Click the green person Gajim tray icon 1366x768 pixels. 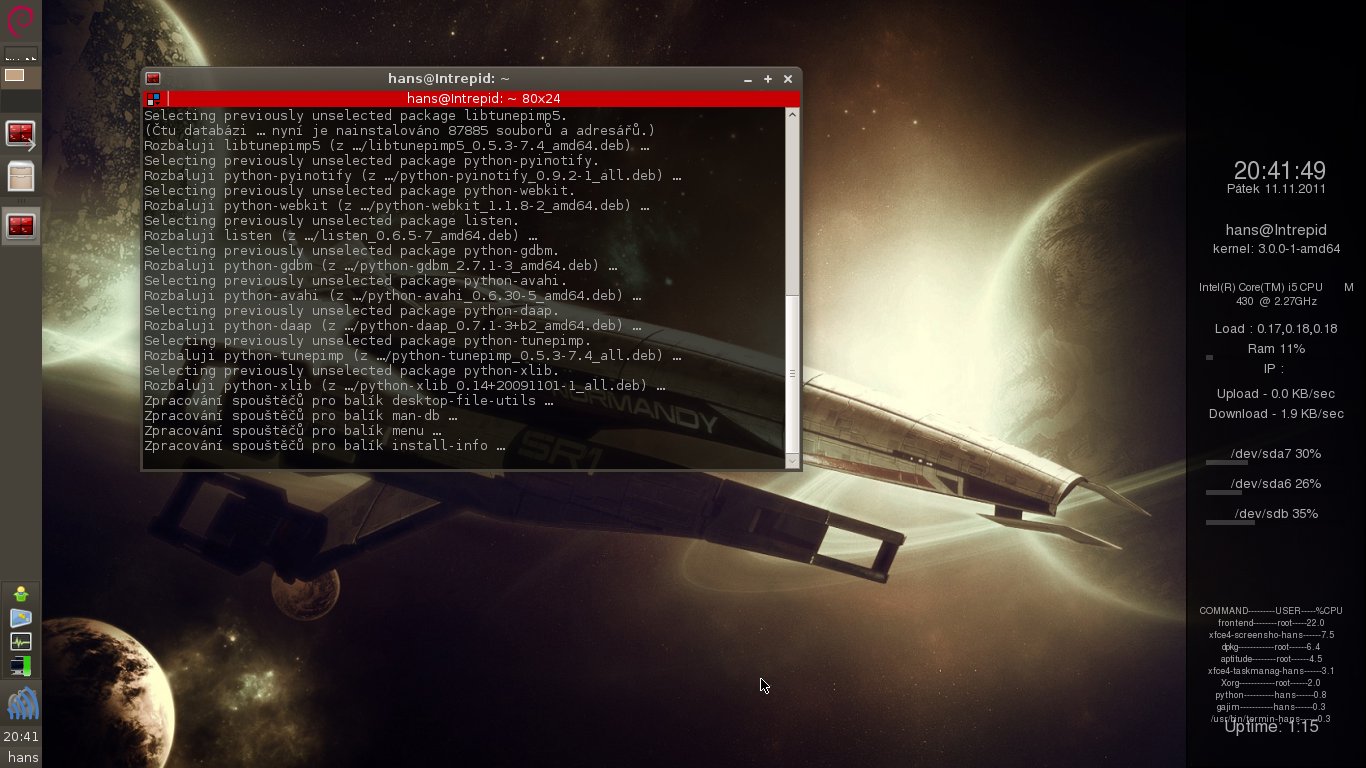pos(21,595)
